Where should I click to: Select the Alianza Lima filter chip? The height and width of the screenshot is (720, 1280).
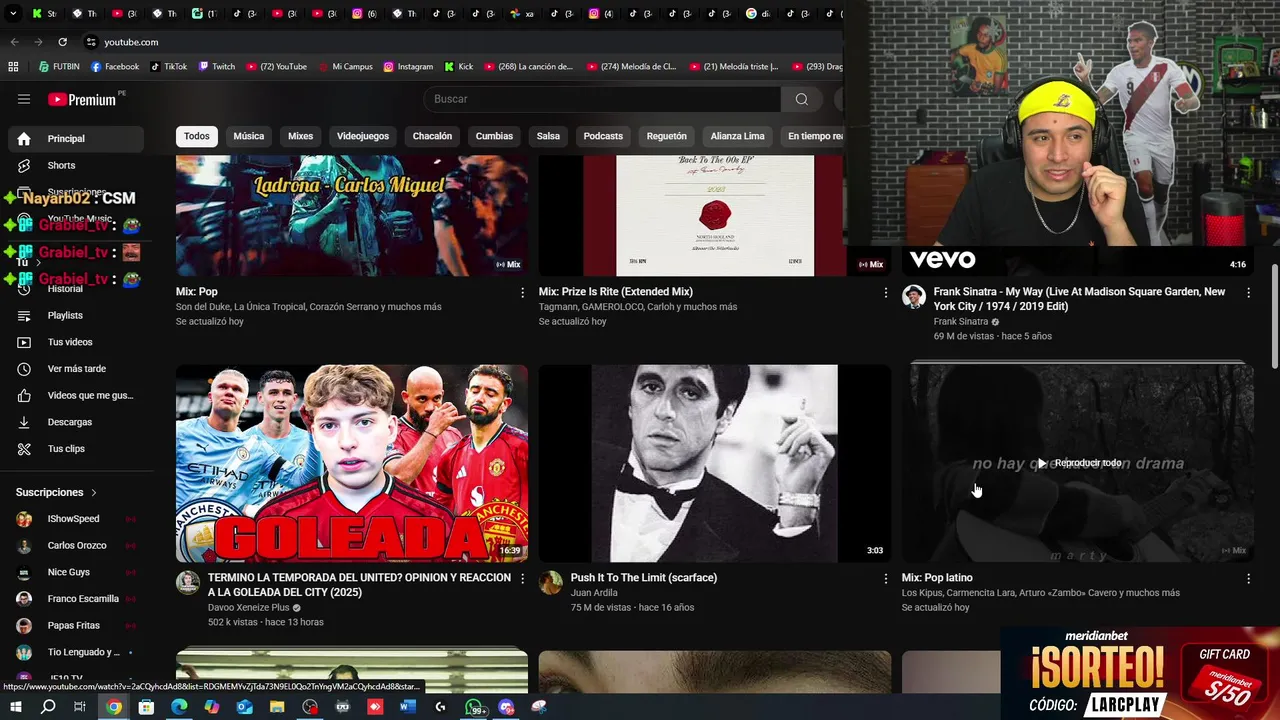[x=737, y=136]
